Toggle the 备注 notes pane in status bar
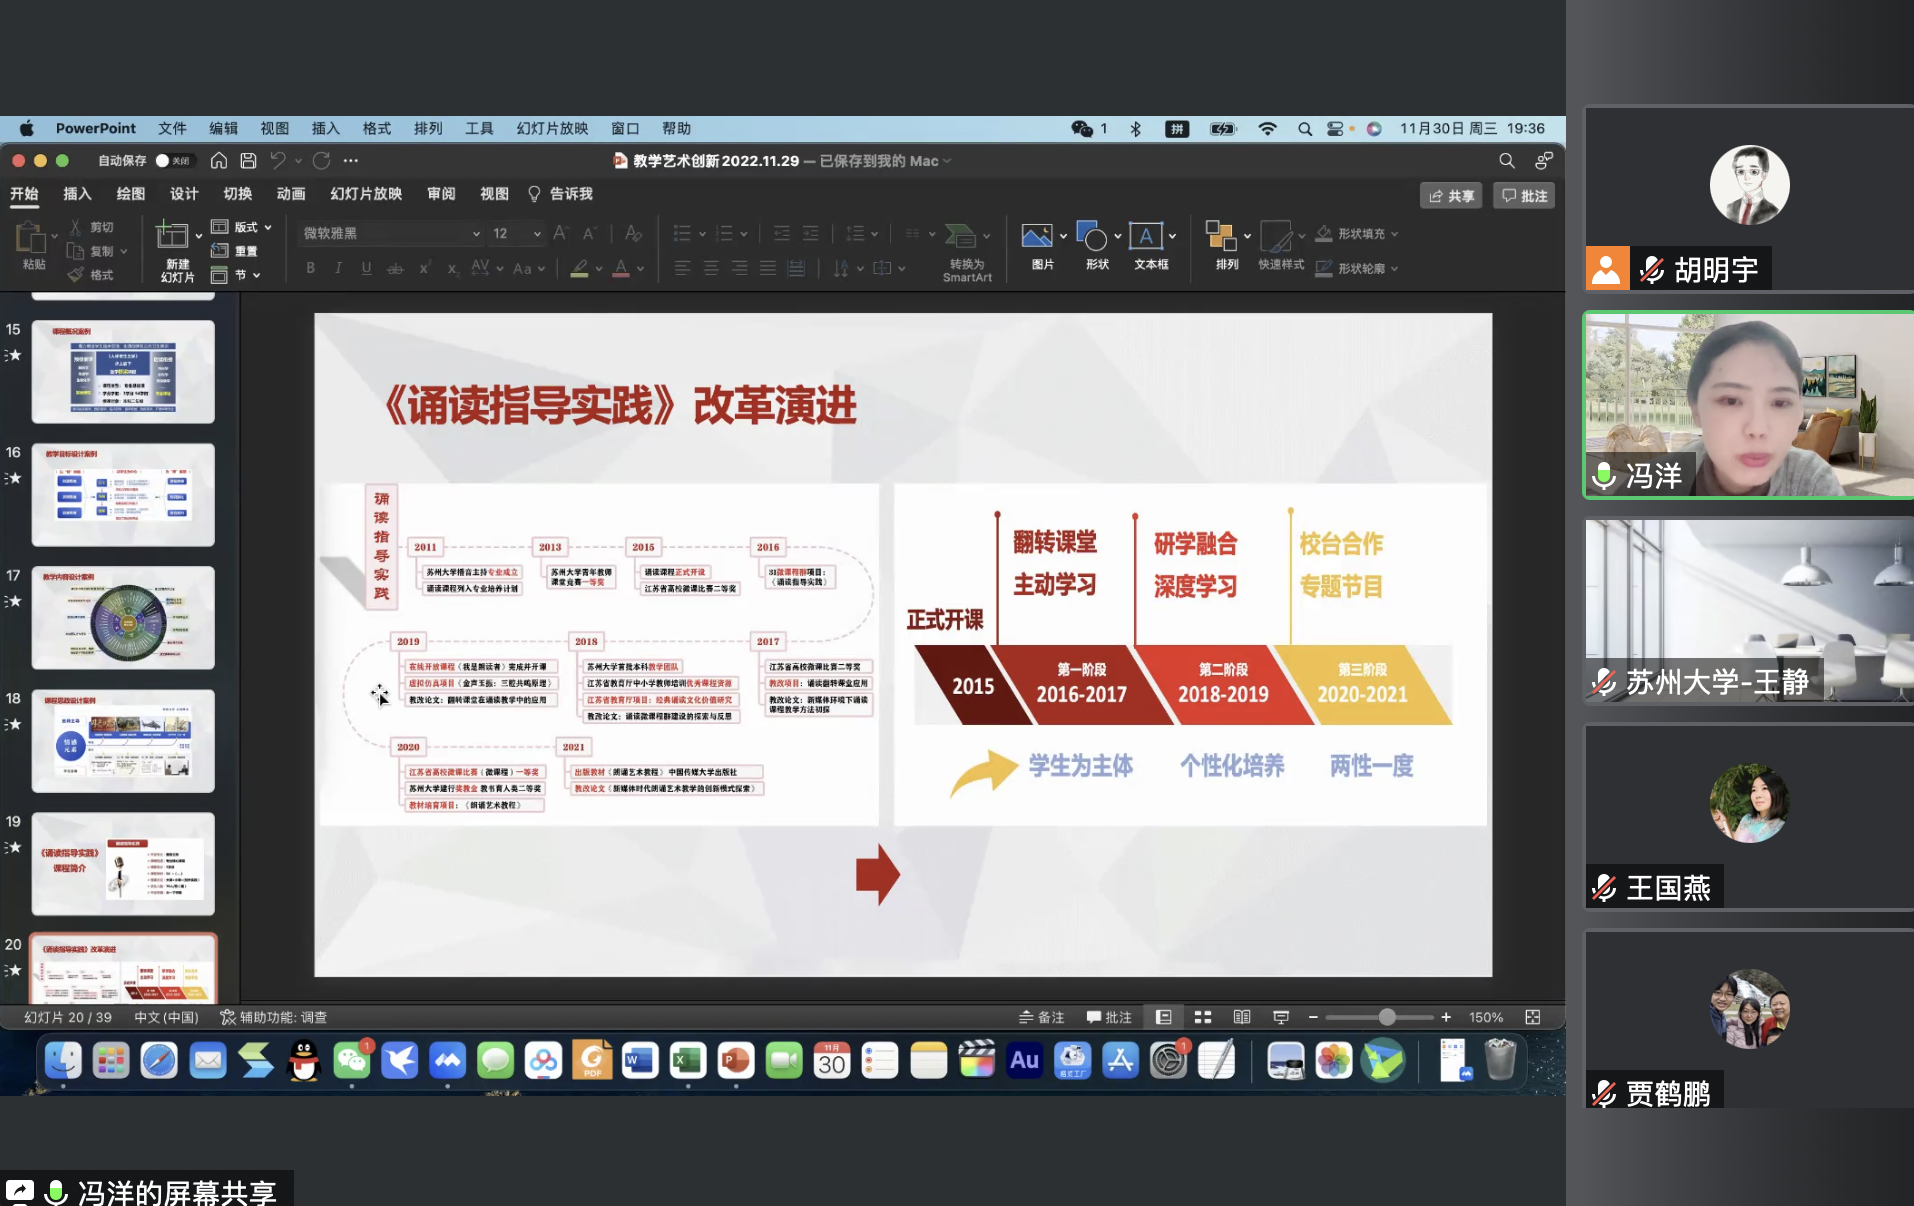Screen dimensions: 1914x1206 click(x=1041, y=1017)
